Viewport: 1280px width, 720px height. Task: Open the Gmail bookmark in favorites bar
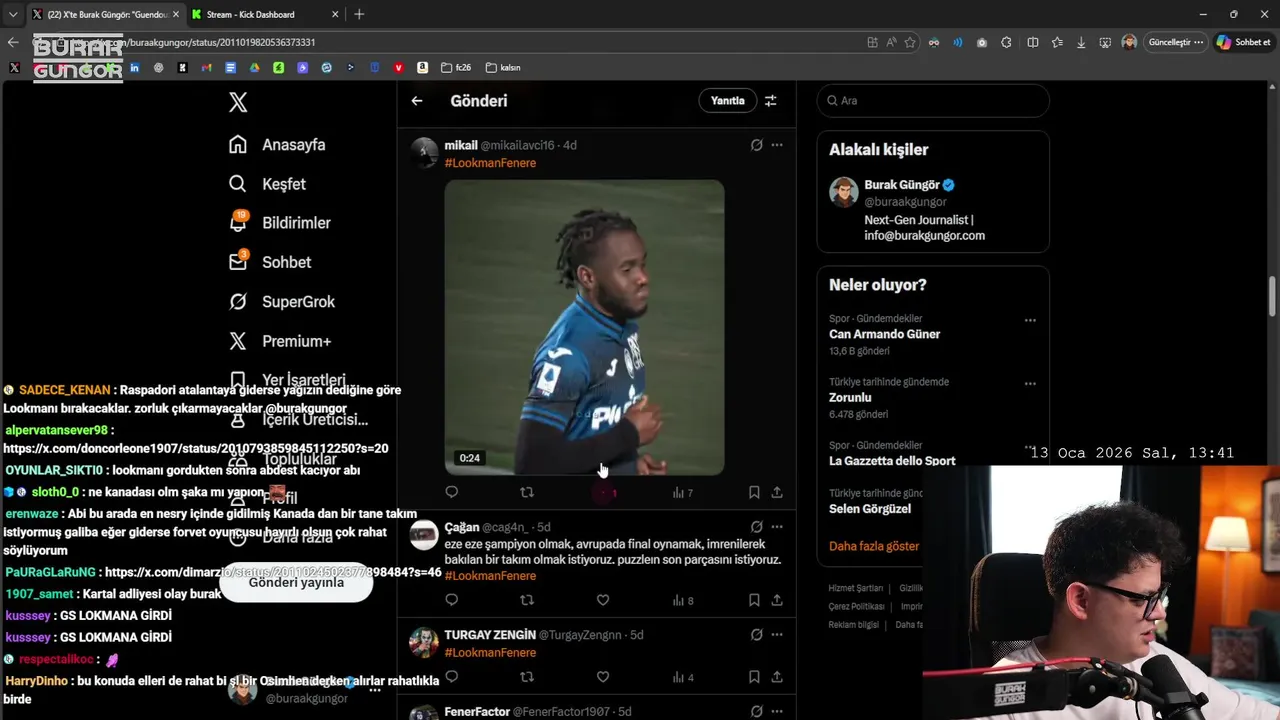206,68
